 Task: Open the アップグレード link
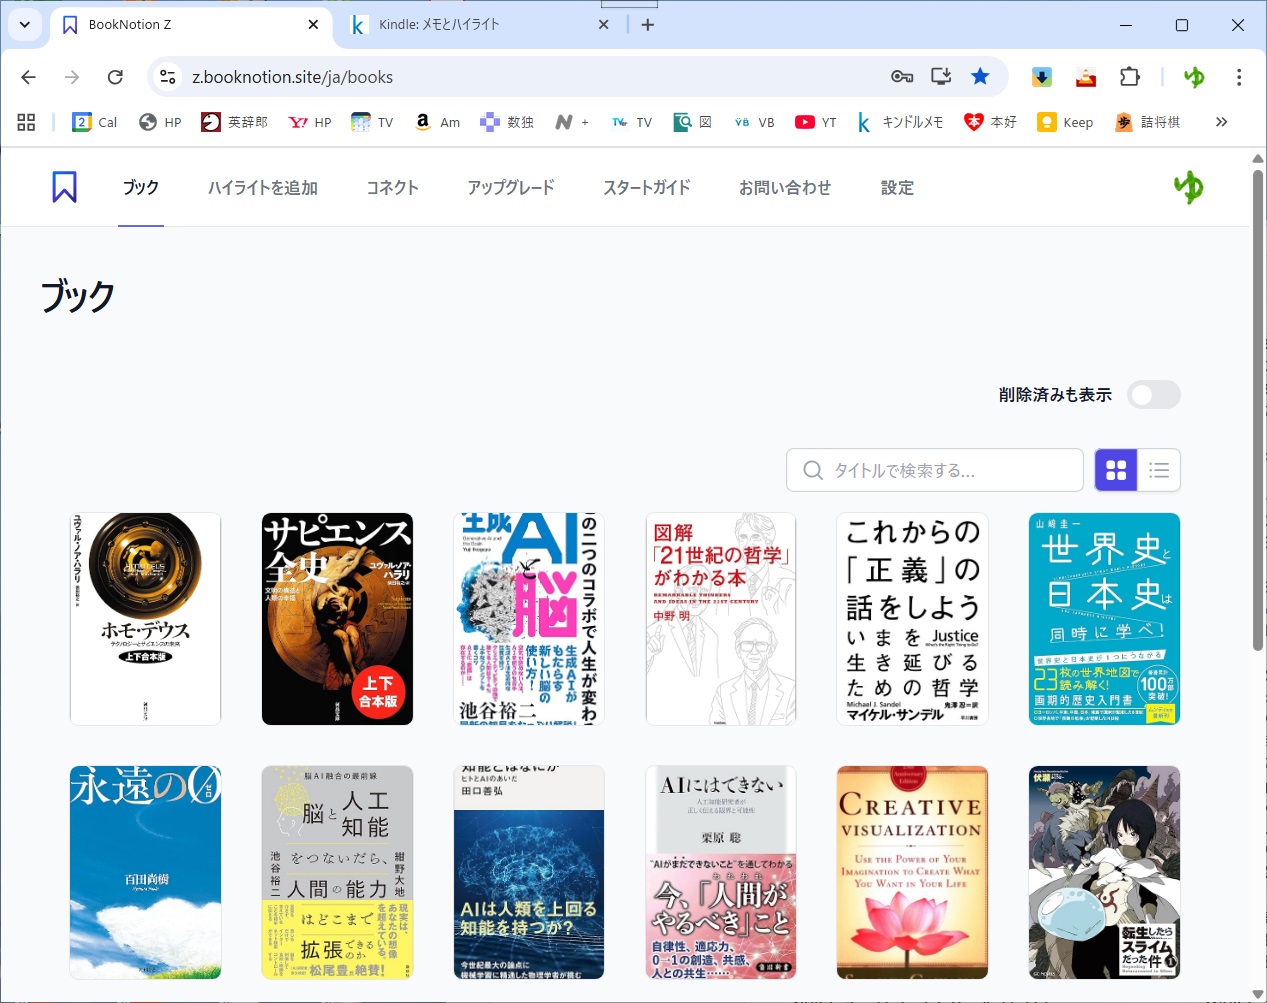[510, 188]
